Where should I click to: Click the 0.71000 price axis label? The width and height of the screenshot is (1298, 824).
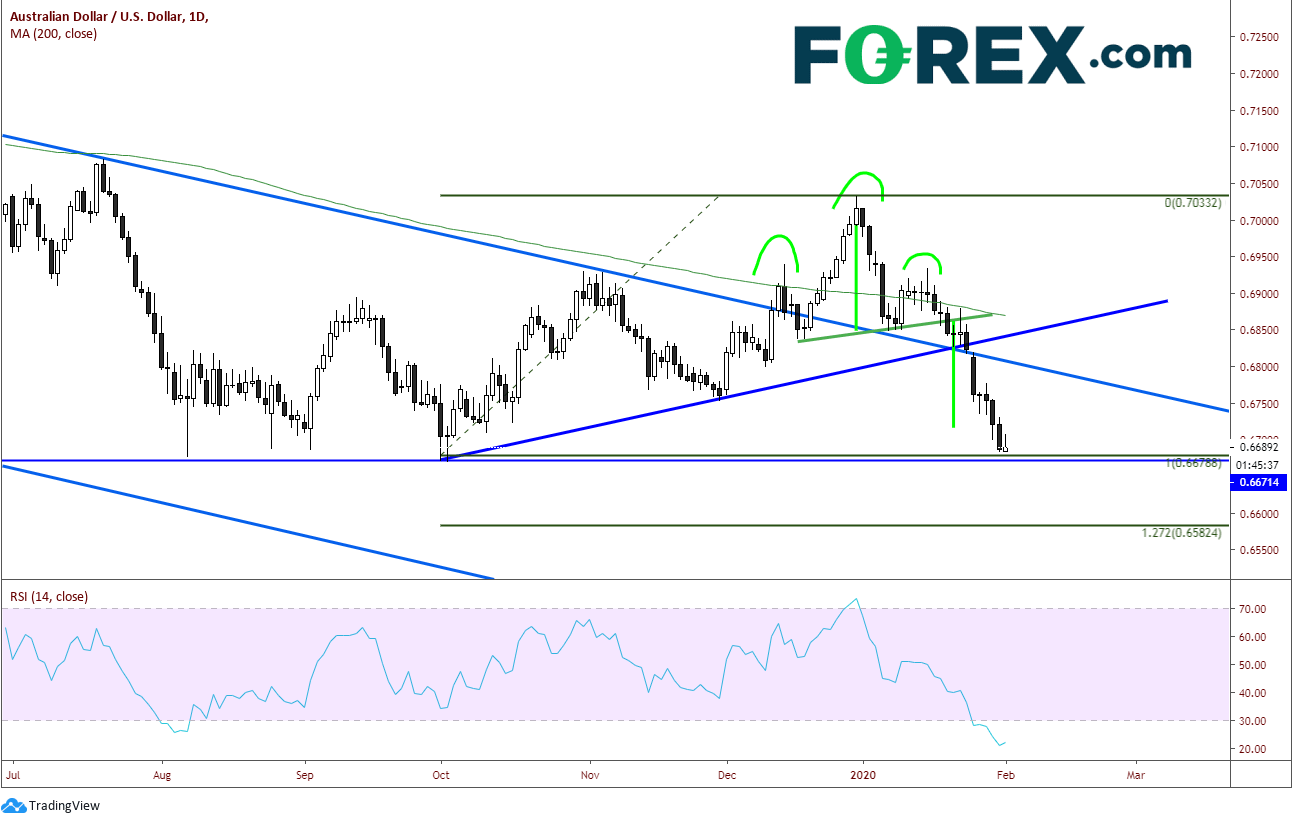click(x=1259, y=147)
